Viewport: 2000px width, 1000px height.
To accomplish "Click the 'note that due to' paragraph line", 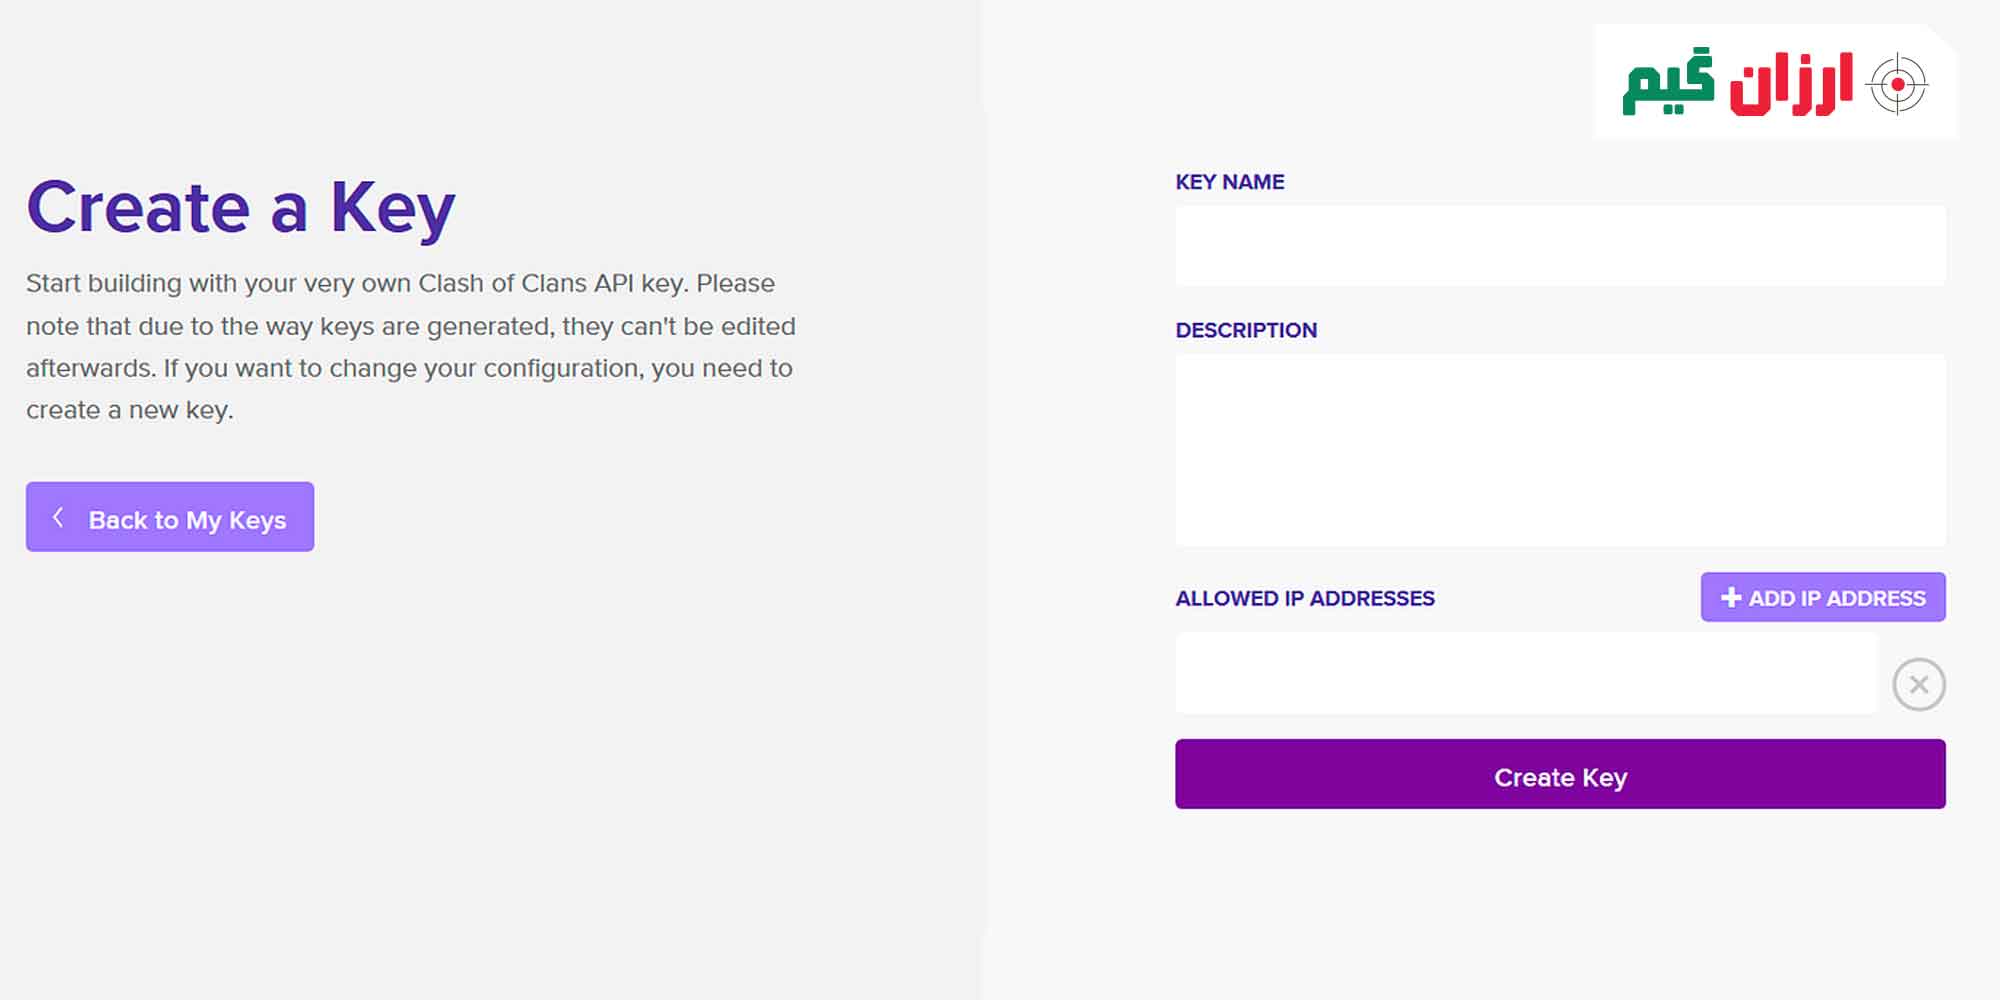I will 411,326.
